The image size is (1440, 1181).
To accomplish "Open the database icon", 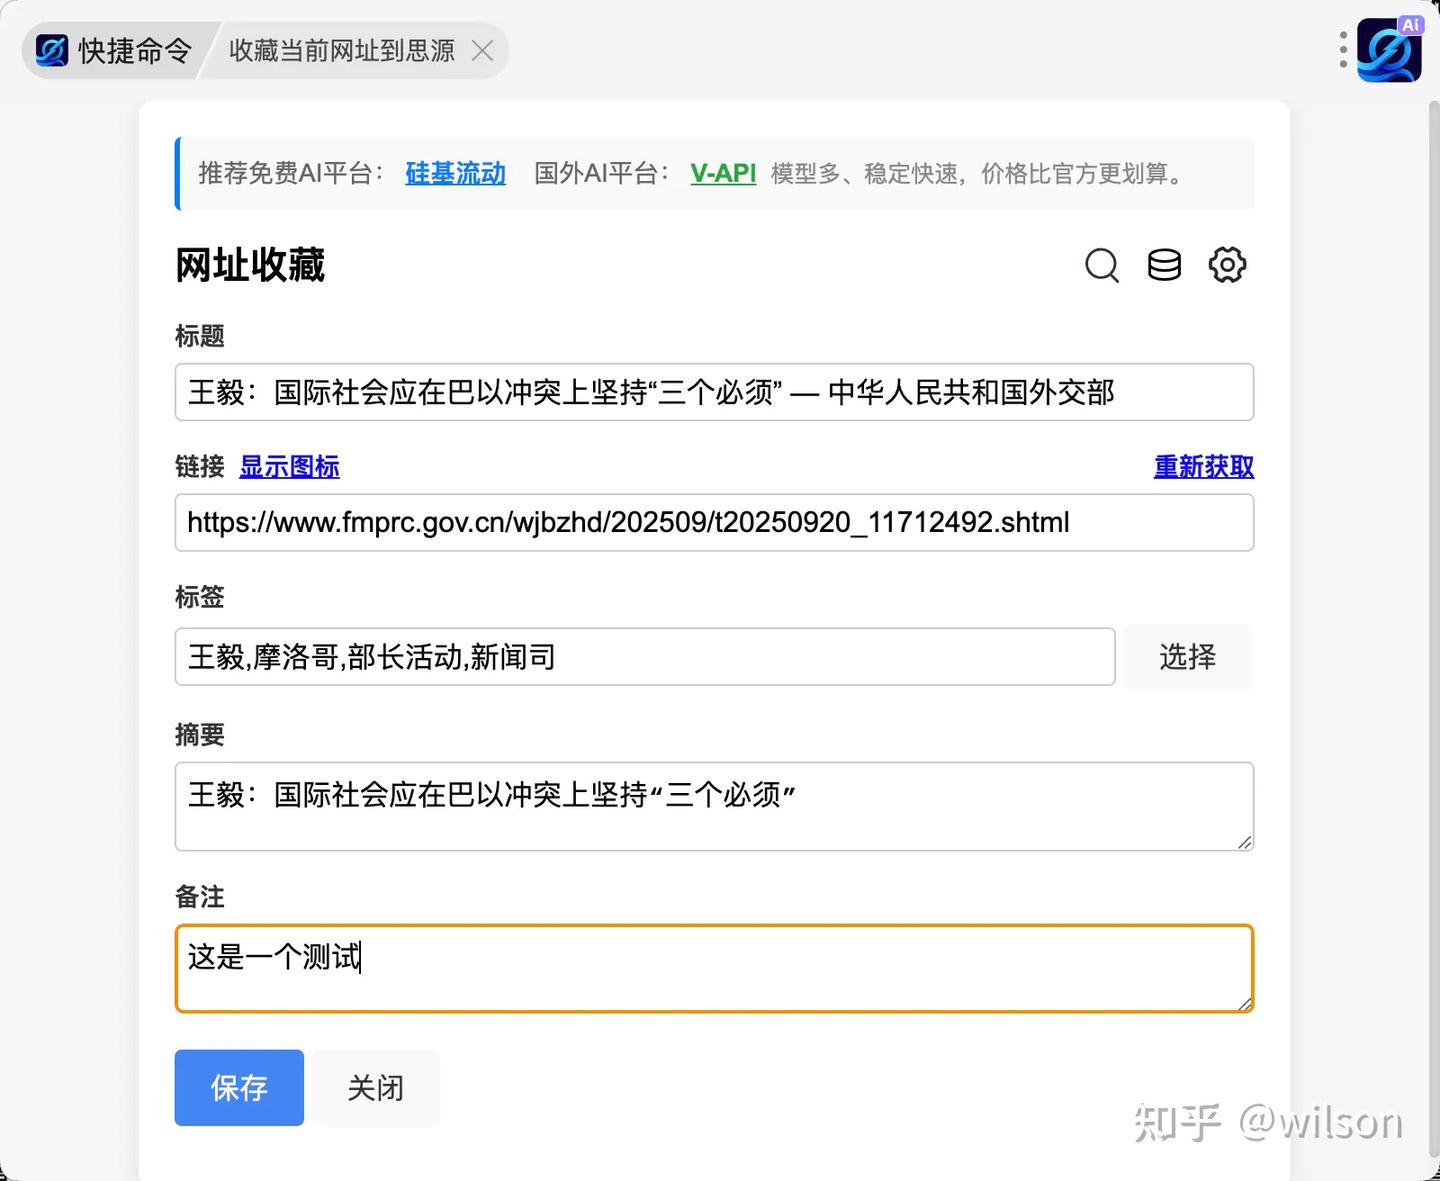I will [x=1164, y=265].
